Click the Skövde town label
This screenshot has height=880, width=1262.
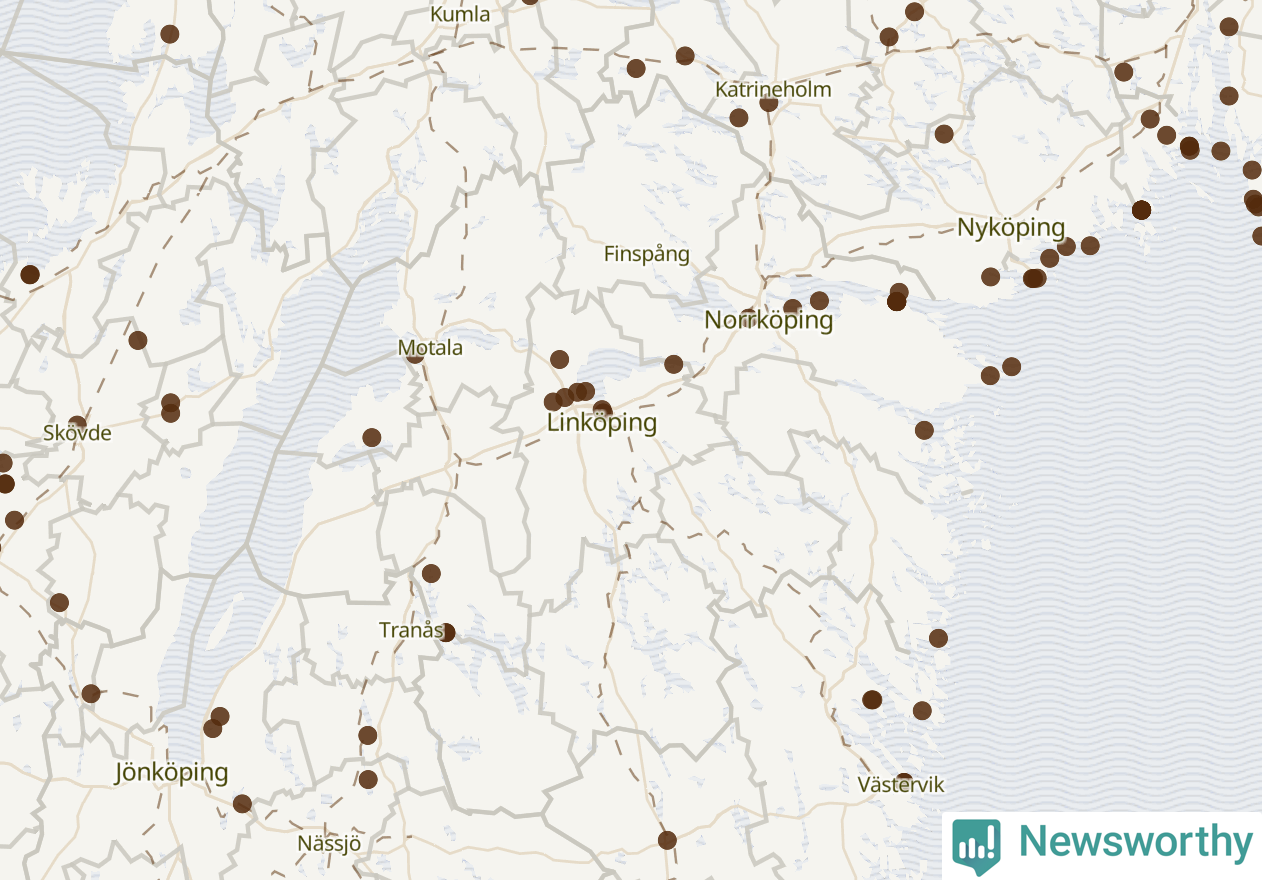coord(77,433)
